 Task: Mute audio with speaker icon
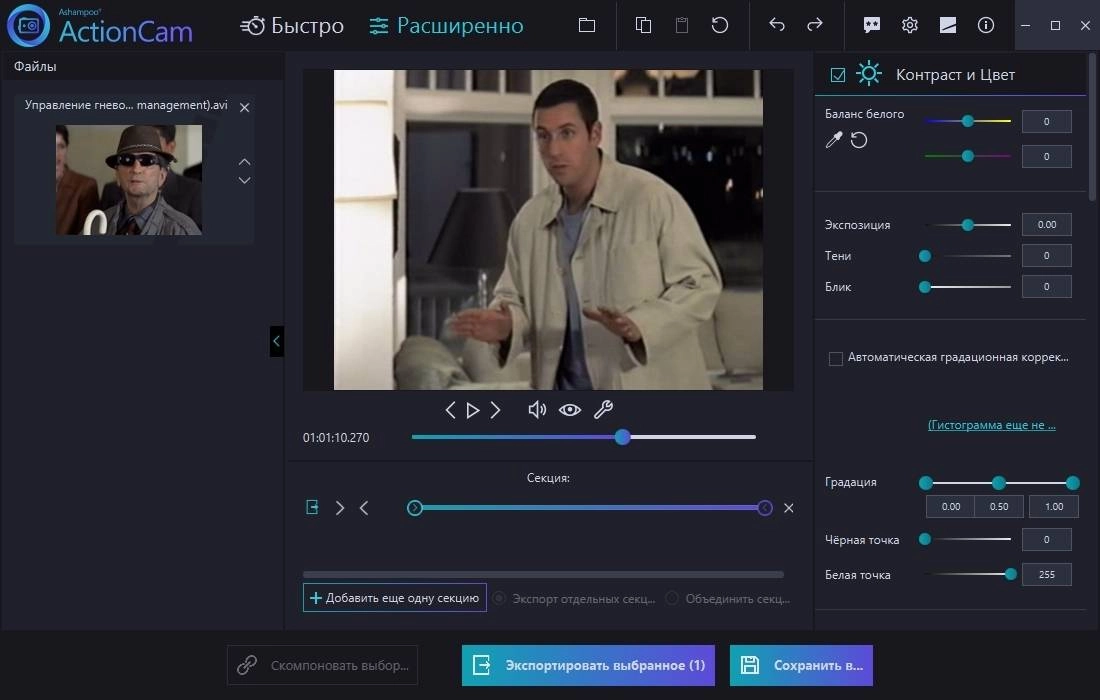537,410
